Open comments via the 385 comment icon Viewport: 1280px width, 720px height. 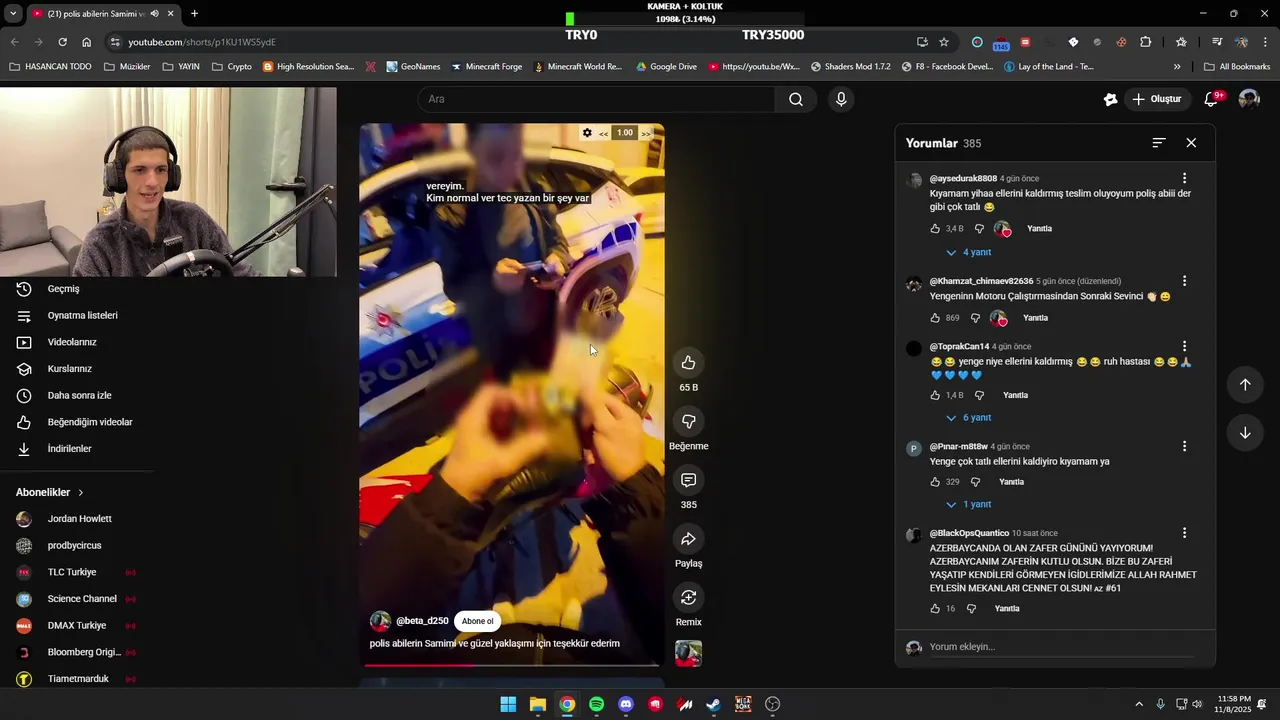(x=688, y=480)
